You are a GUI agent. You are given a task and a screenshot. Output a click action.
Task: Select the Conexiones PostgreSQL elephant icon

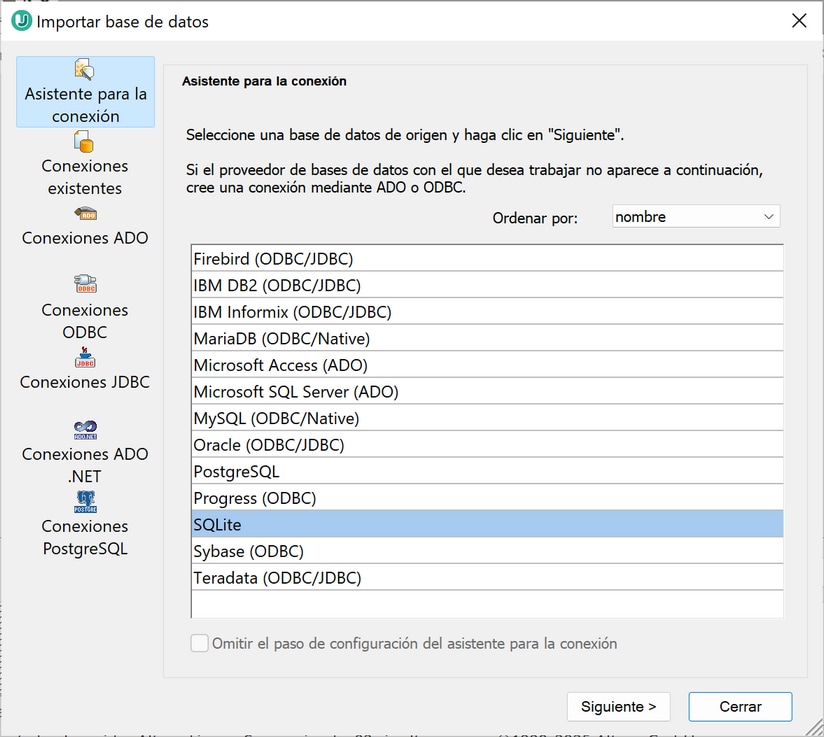(x=85, y=502)
